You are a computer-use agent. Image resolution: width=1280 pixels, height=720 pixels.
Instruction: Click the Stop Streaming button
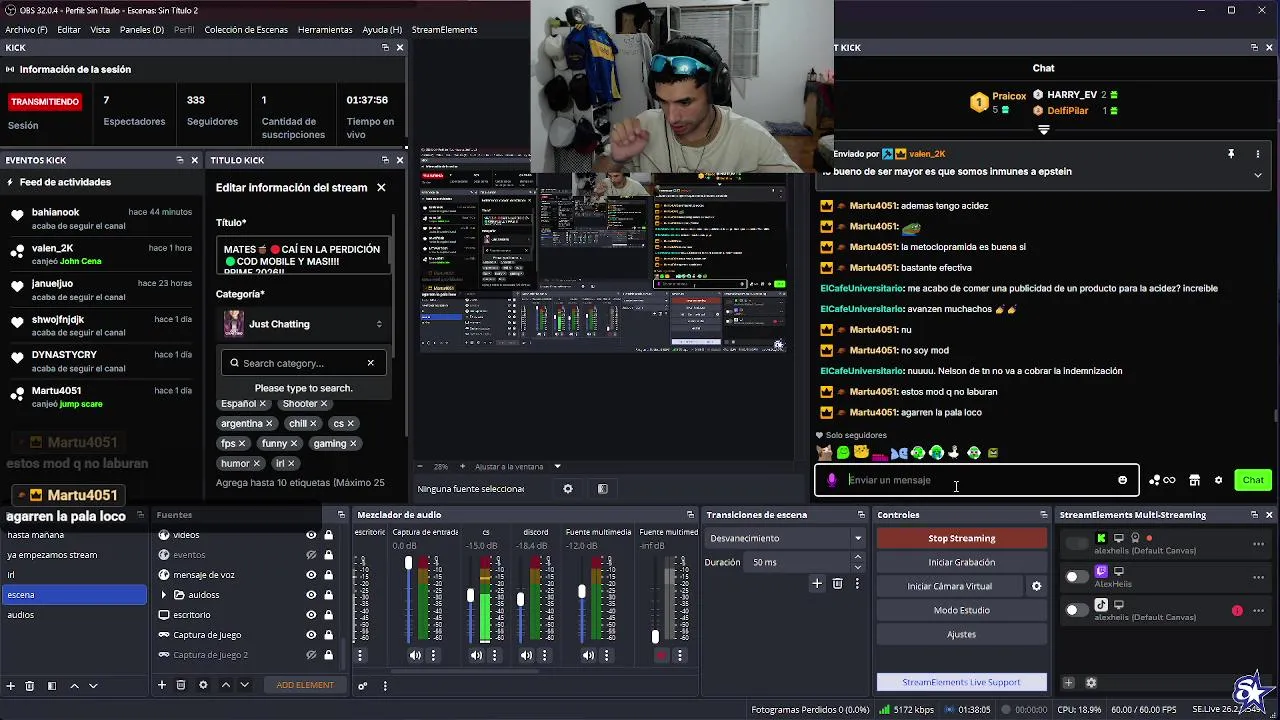coord(961,538)
